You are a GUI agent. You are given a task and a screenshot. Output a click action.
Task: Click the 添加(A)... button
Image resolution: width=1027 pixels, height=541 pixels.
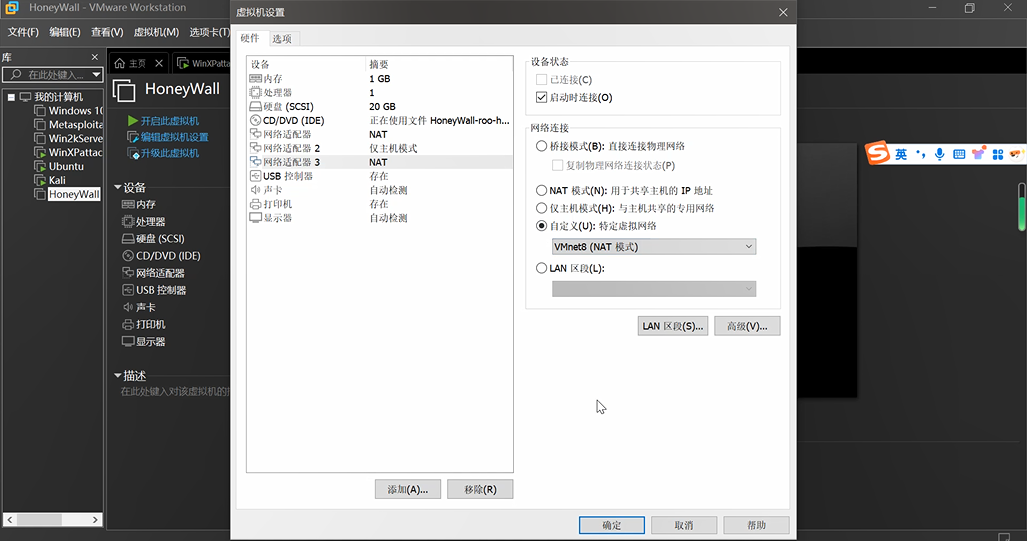pos(407,489)
